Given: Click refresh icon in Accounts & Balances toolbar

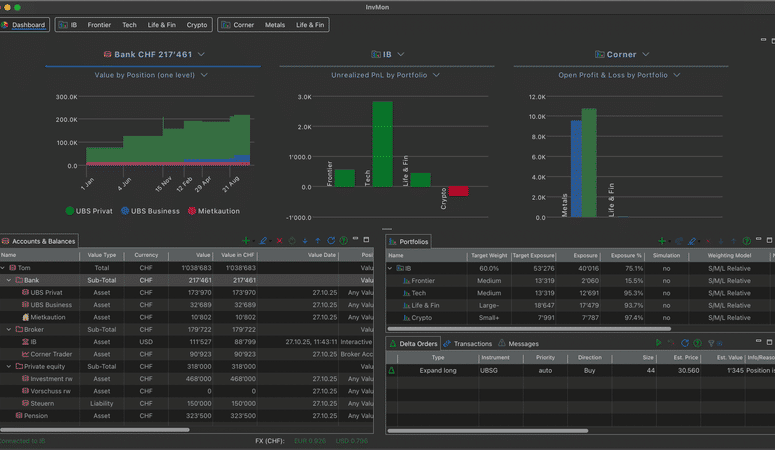Looking at the screenshot, I should pos(331,241).
